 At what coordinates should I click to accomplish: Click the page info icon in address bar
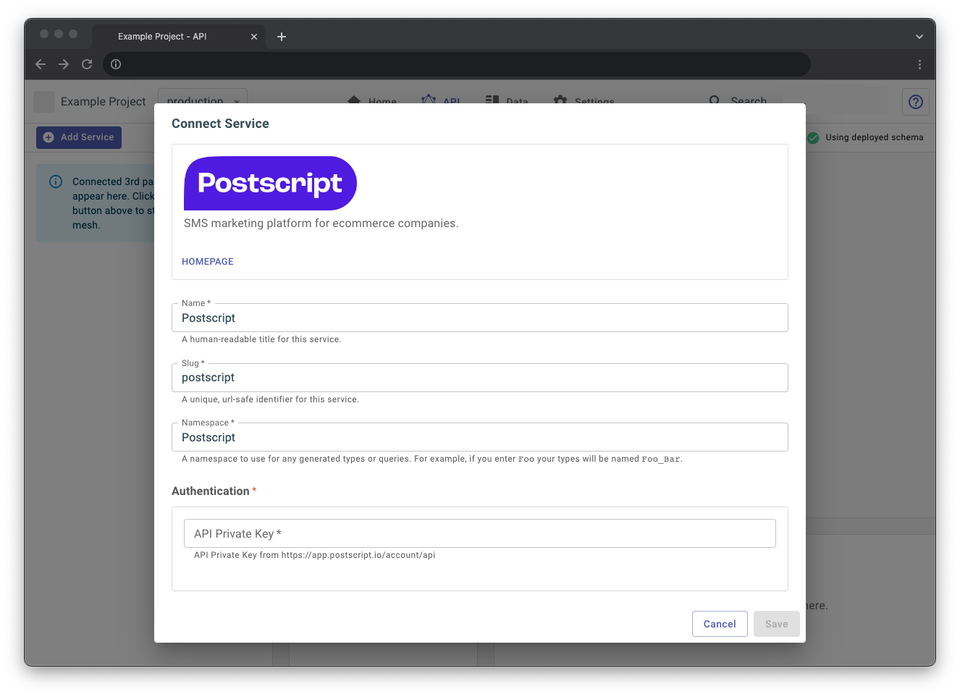(114, 64)
